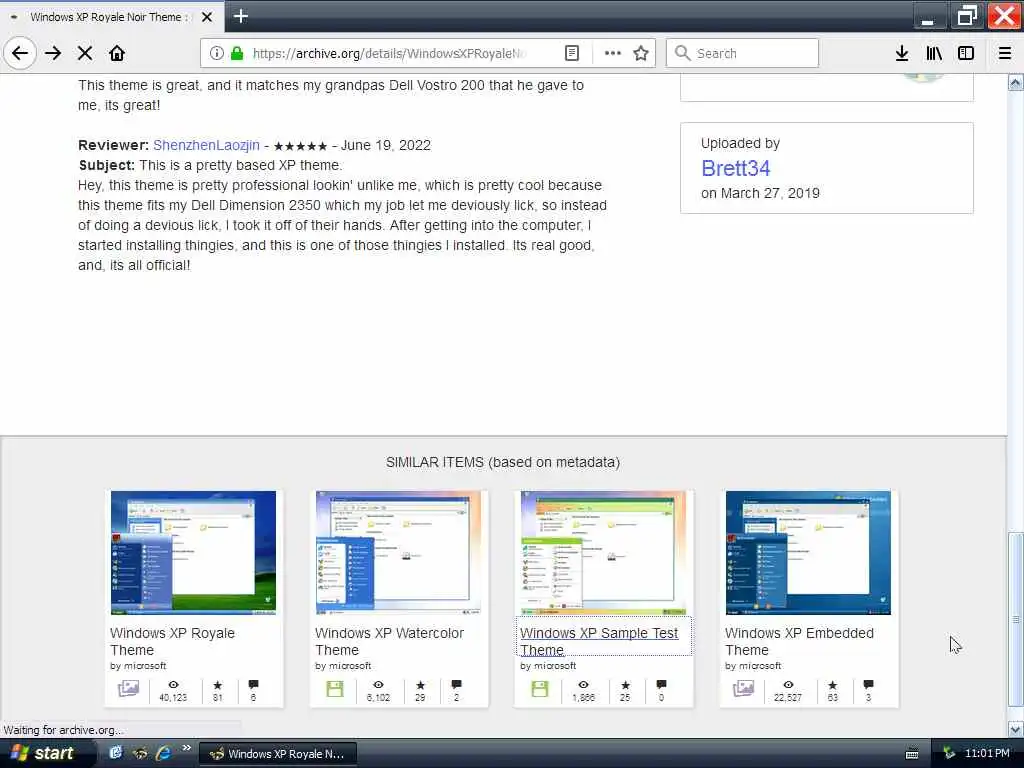This screenshot has height=768, width=1024.
Task: Click the vertical scrollbar thumb
Action: (x=1016, y=618)
